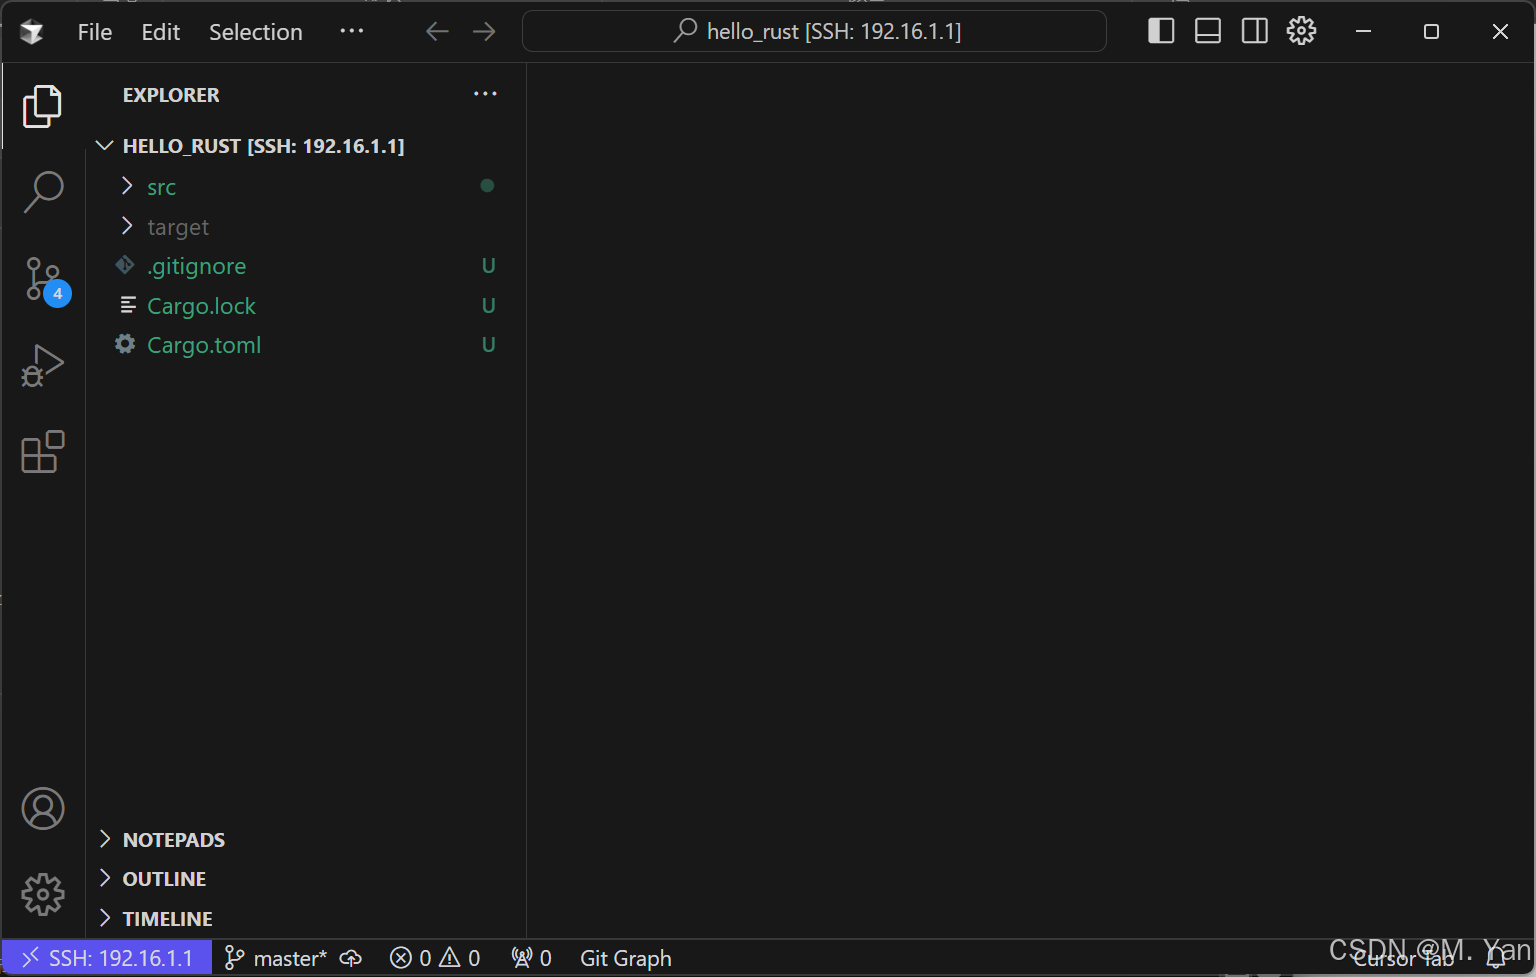
Task: Expand the target folder
Action: [177, 227]
